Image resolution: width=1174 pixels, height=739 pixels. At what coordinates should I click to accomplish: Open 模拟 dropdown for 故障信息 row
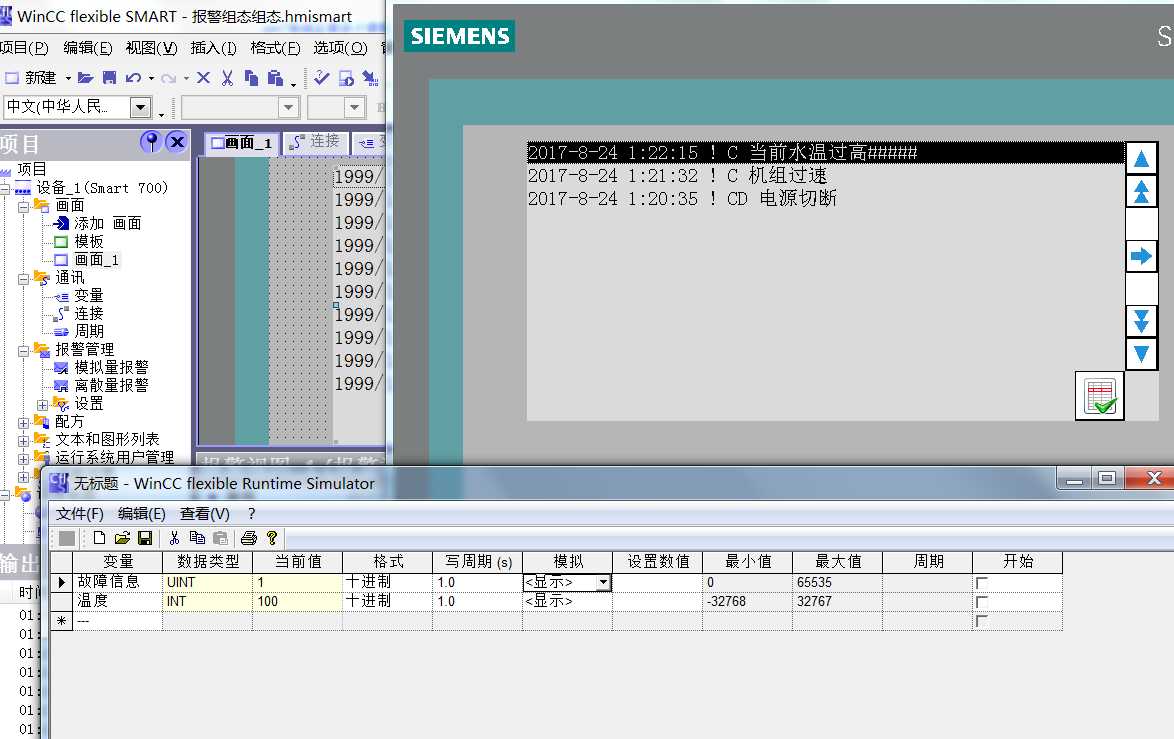click(x=603, y=582)
